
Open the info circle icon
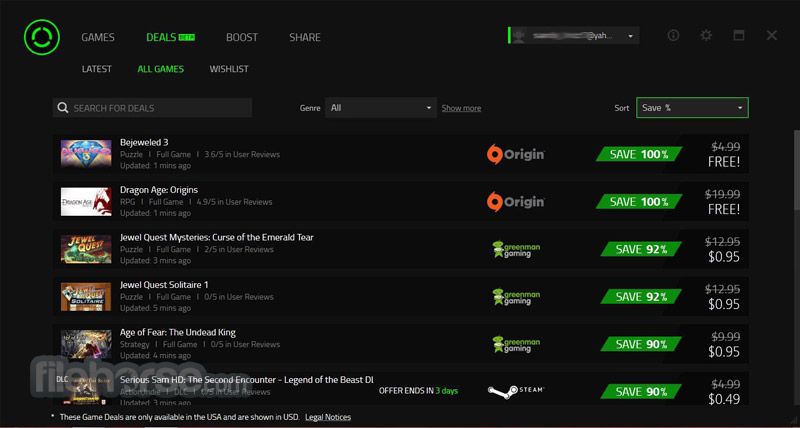(673, 35)
